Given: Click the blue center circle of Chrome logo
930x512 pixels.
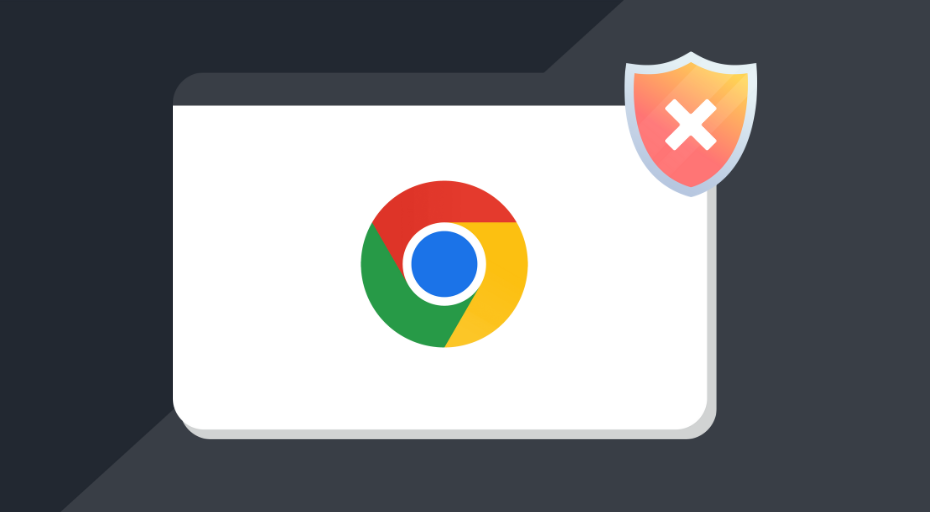Looking at the screenshot, I should (x=444, y=264).
